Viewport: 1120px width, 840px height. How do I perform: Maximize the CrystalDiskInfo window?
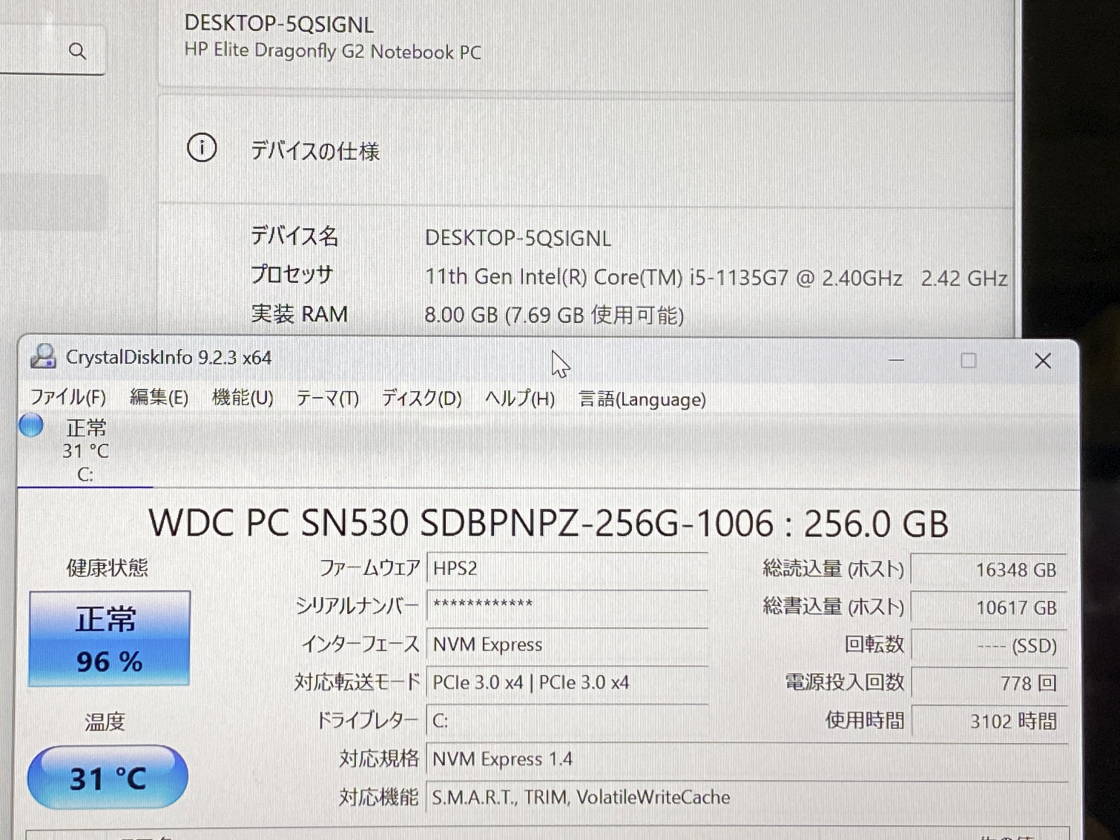[x=969, y=360]
